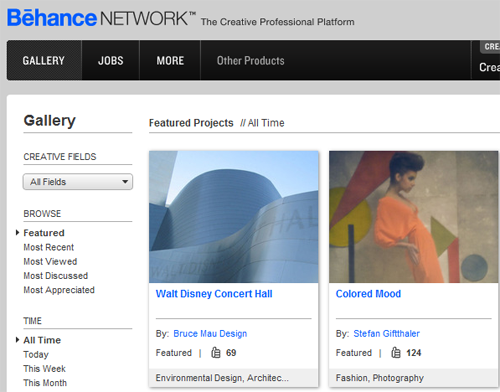Viewport: 500px width, 392px height.
Task: Open the All Fields creative fields dropdown
Action: tap(78, 182)
